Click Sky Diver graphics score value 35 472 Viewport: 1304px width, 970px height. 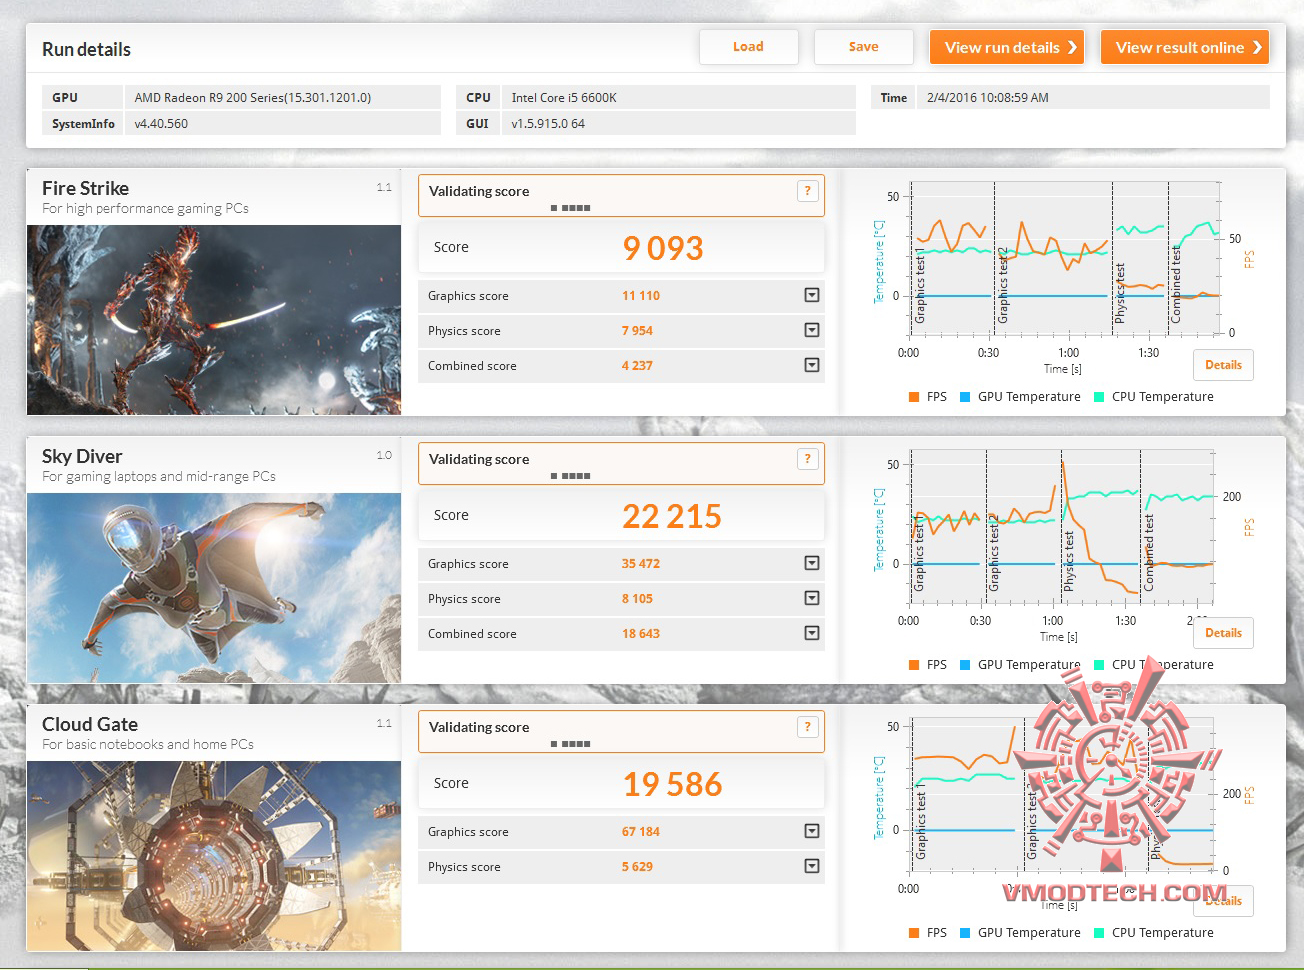(641, 564)
